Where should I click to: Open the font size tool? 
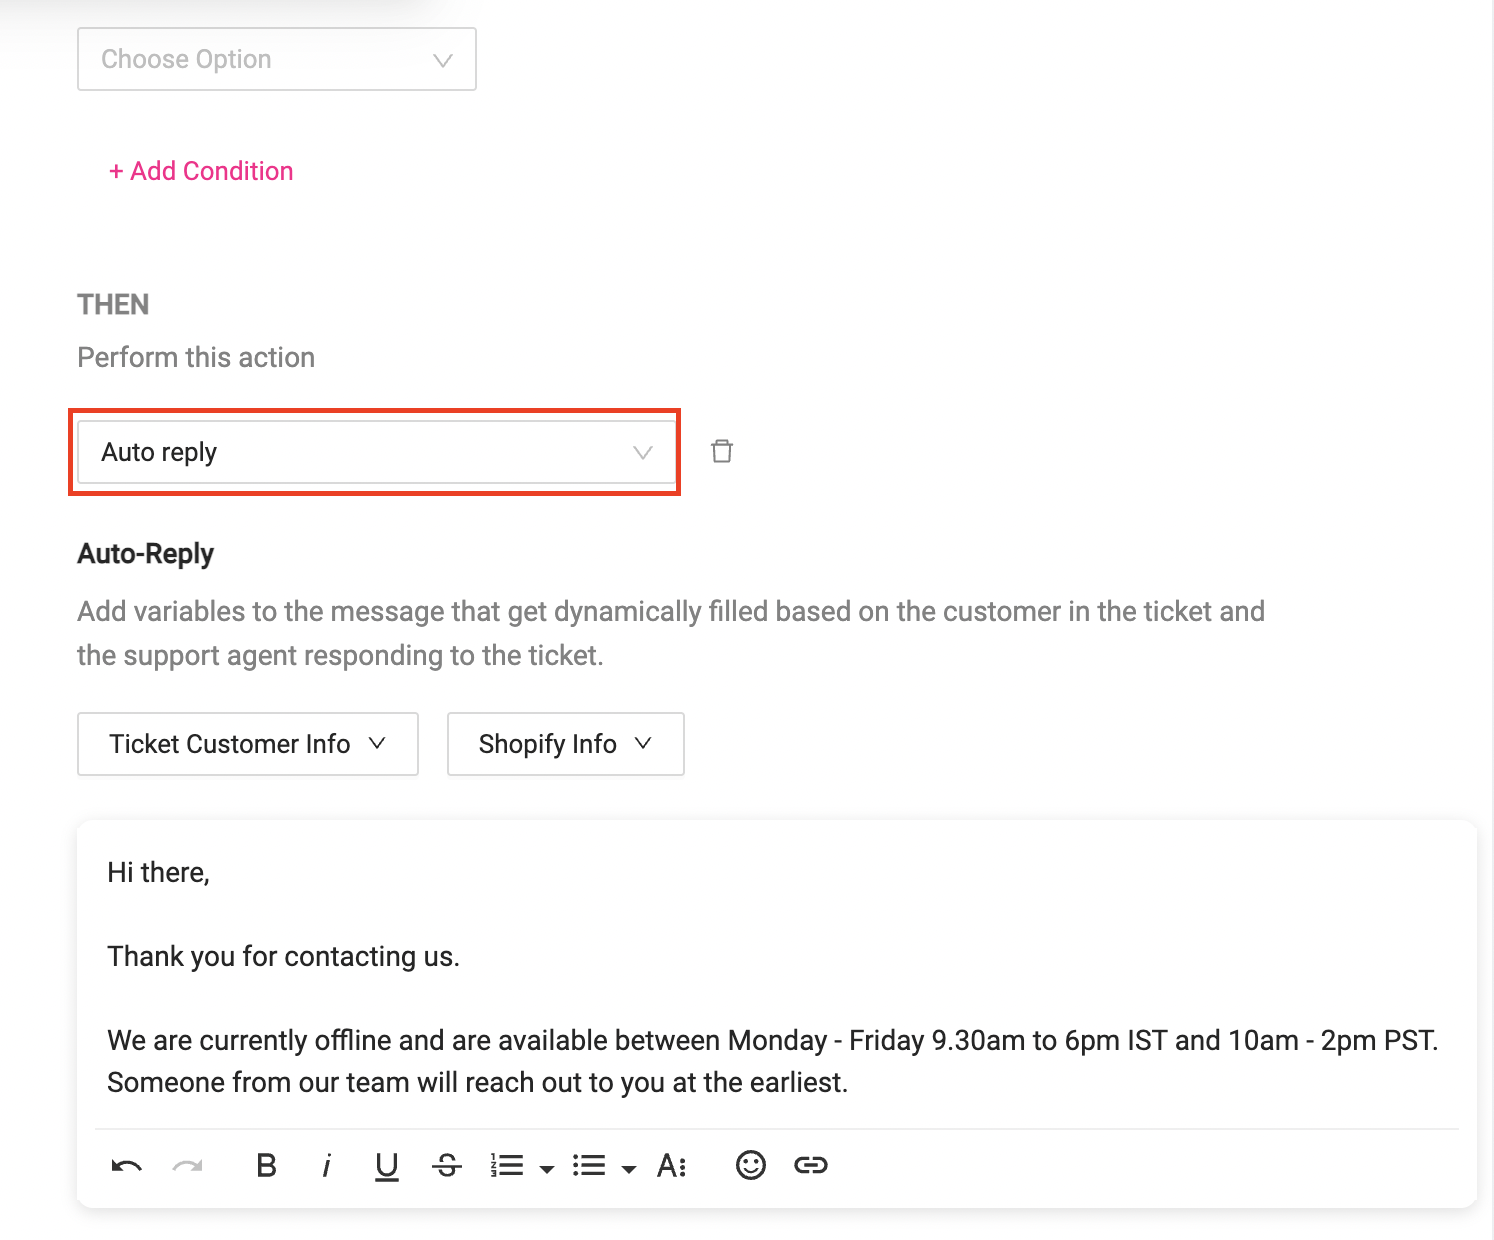pyautogui.click(x=671, y=1165)
